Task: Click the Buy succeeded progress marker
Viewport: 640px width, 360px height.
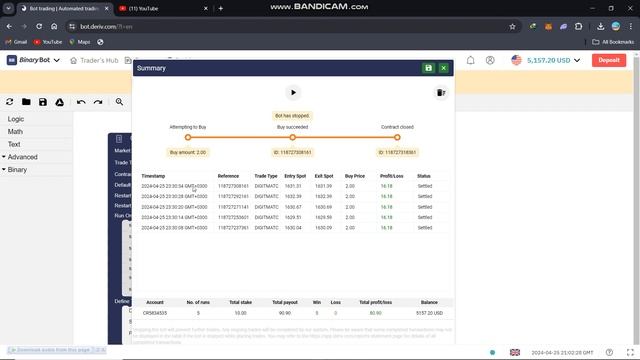Action: pyautogui.click(x=293, y=138)
